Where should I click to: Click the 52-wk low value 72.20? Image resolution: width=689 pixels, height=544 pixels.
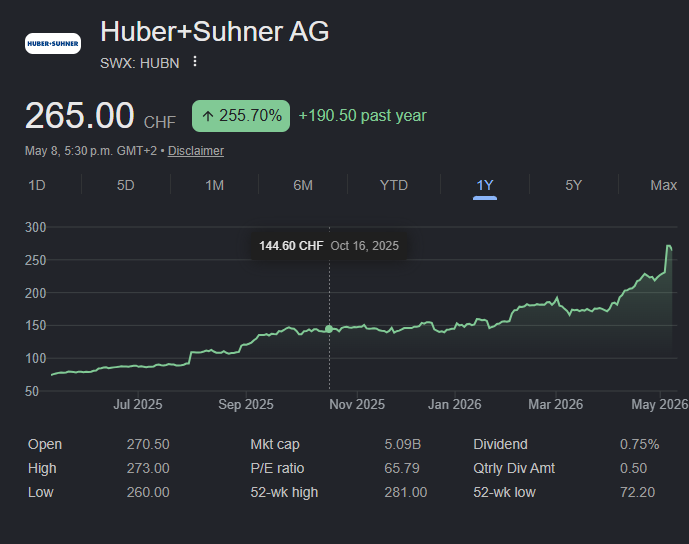[x=638, y=492]
